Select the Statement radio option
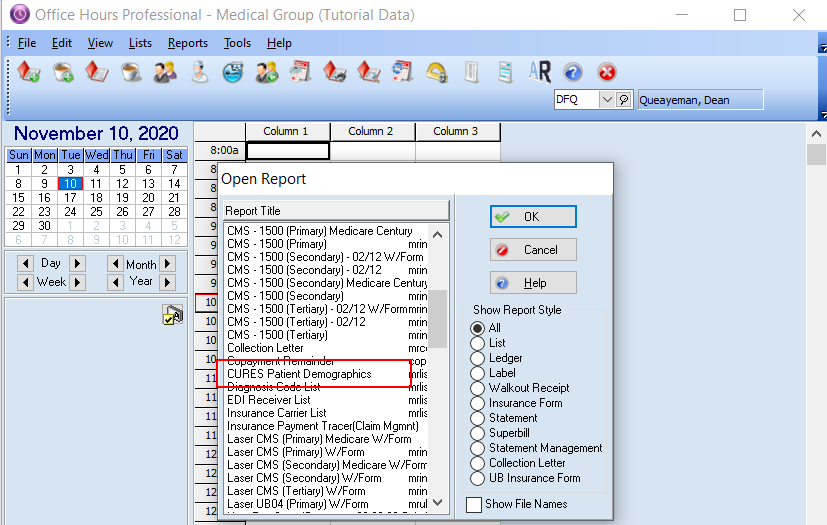 477,418
